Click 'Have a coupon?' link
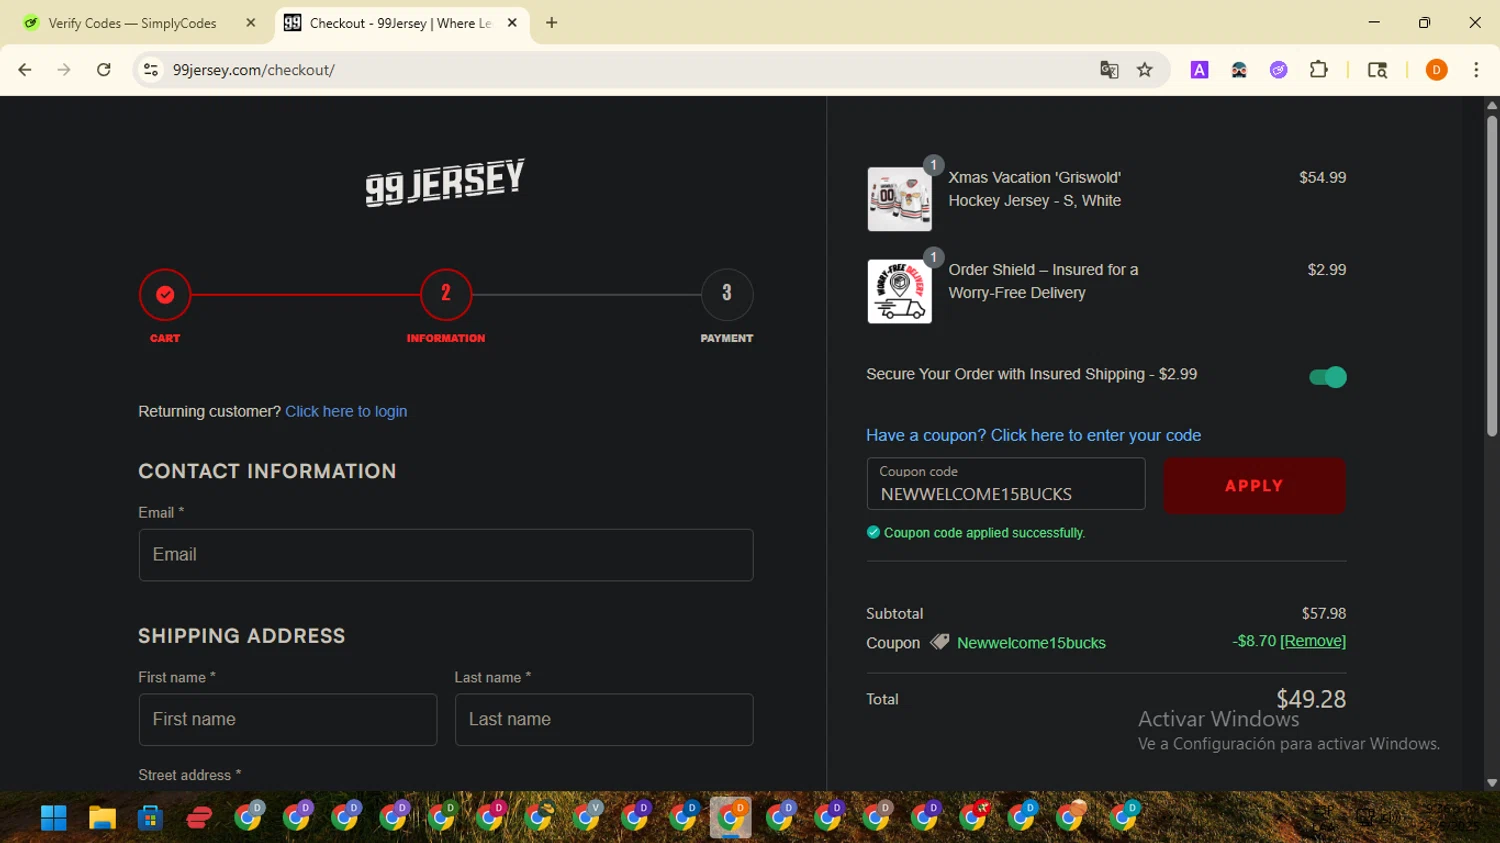This screenshot has height=843, width=1500. (x=1033, y=435)
